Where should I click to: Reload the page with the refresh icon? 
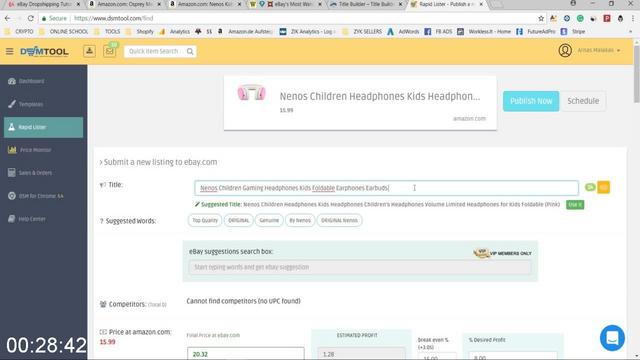click(x=31, y=18)
